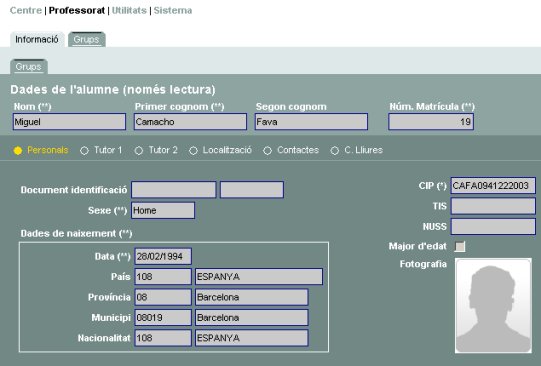Viewport: 541px width, 366px height.
Task: Click the Núm. Matrícula field showing 19
Action: pos(431,121)
